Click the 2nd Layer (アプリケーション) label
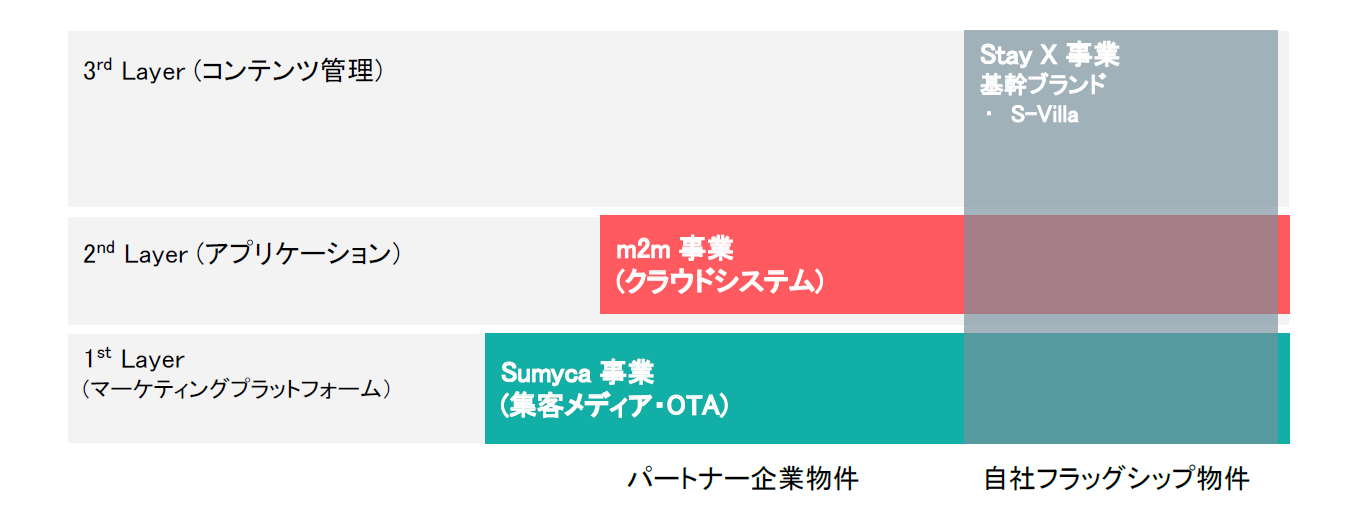This screenshot has width=1360, height=513. click(x=241, y=254)
